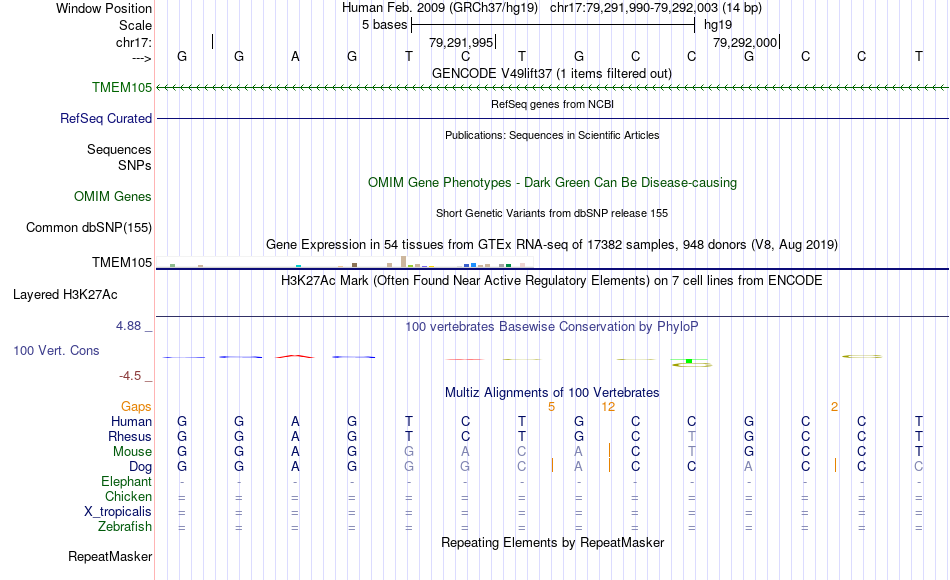Click the OMIM Gene Phenotypes track title

[x=552, y=182]
